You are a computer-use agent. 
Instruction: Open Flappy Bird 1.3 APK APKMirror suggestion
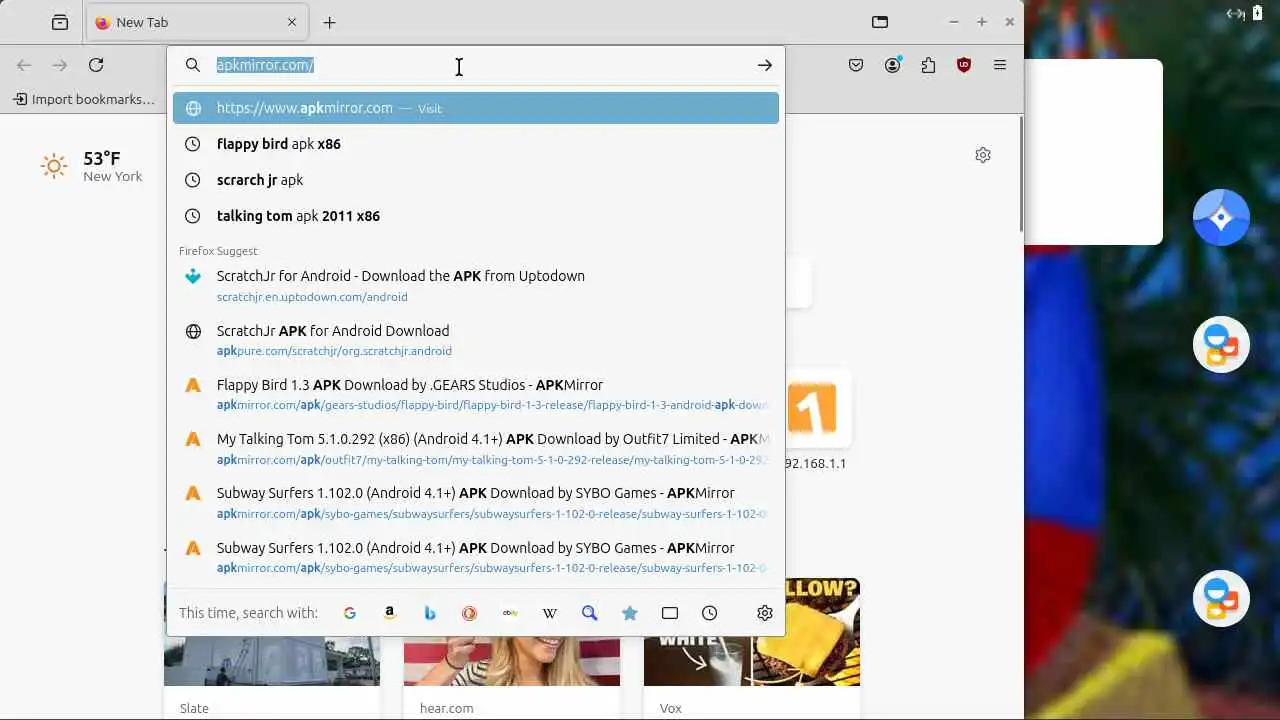click(x=476, y=394)
